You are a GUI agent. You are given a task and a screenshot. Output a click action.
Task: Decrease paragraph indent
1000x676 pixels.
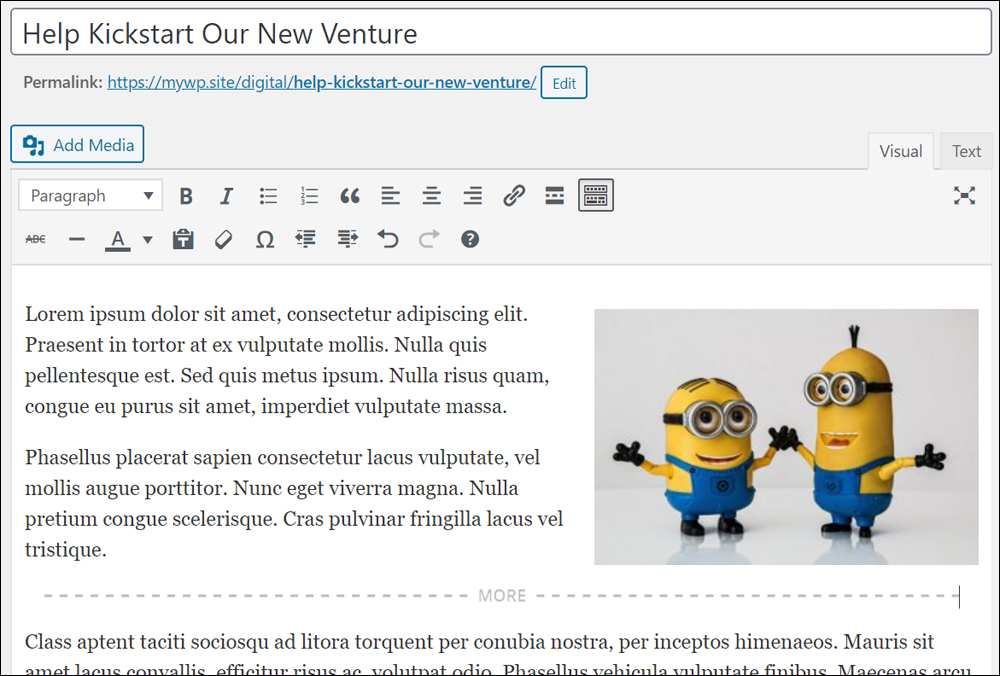click(305, 239)
